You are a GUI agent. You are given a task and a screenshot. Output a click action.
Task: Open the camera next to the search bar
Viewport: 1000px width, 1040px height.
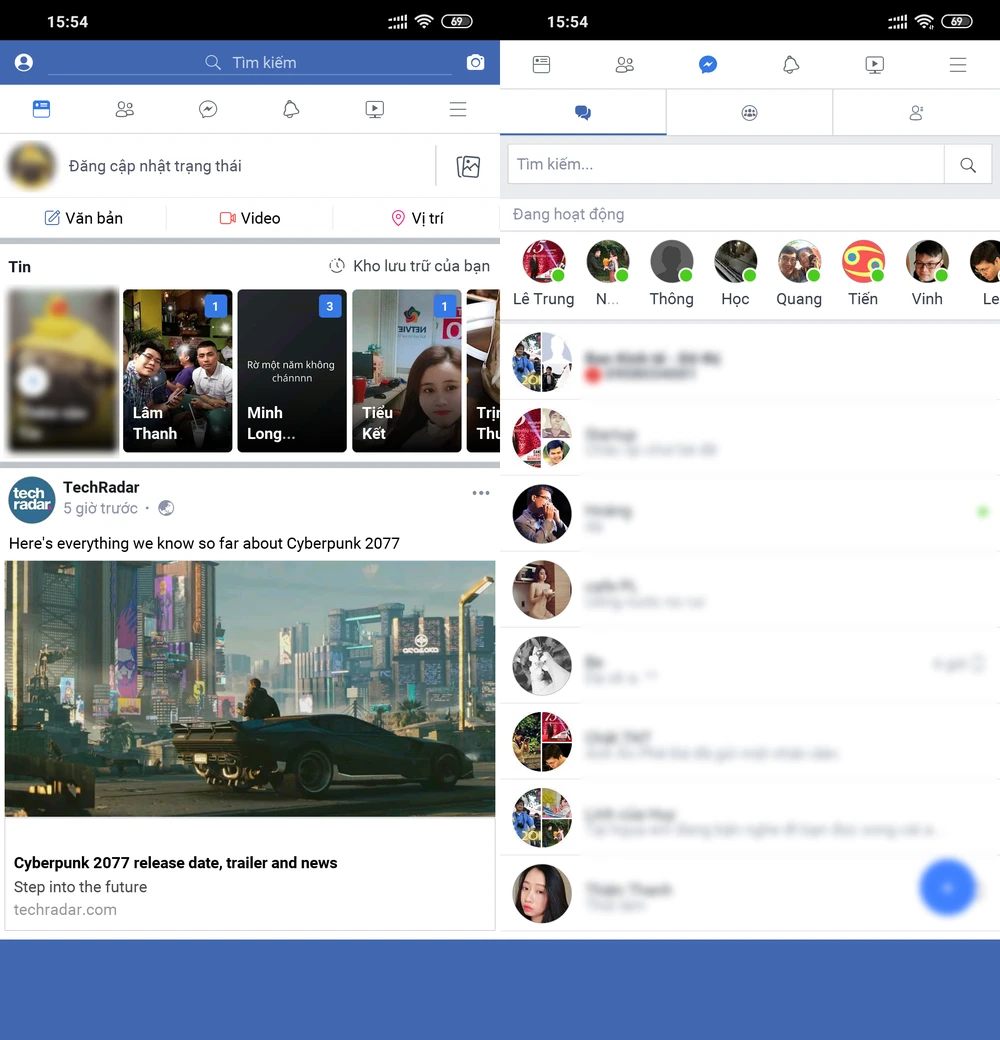tap(476, 62)
